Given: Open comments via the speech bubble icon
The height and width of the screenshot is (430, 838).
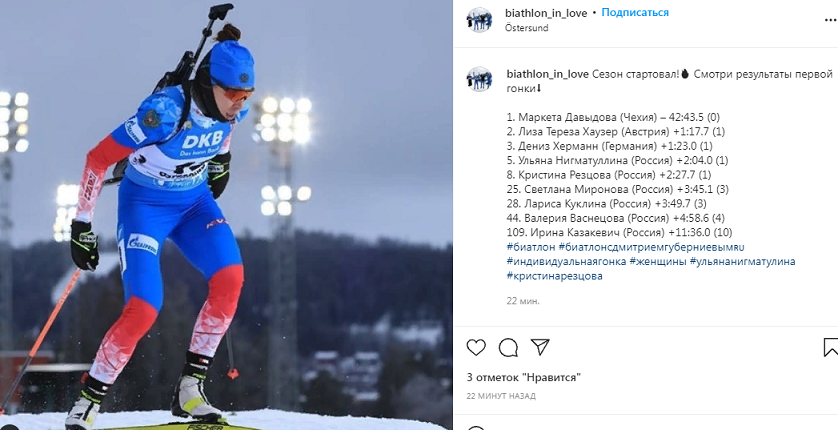Looking at the screenshot, I should click(508, 348).
